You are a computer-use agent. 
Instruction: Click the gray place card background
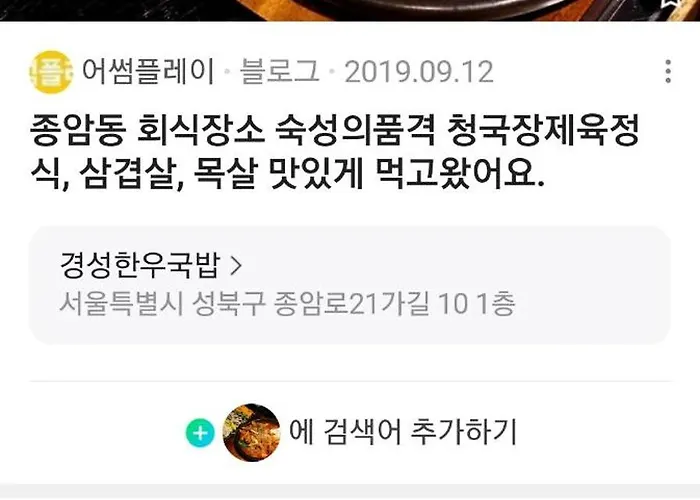(x=350, y=285)
